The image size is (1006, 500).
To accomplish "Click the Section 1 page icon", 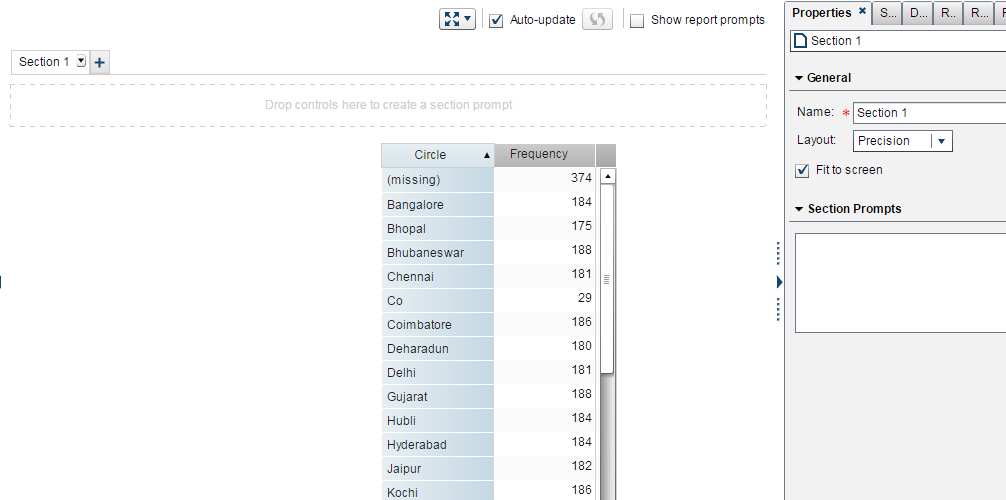I will [x=799, y=41].
